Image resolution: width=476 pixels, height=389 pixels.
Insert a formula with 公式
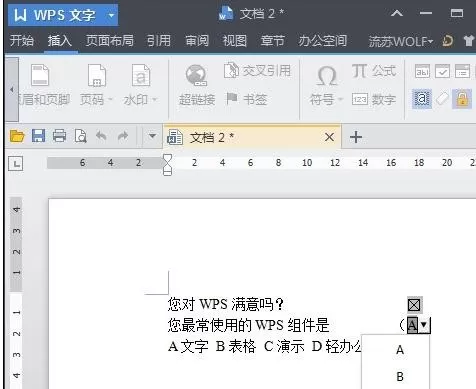(374, 71)
